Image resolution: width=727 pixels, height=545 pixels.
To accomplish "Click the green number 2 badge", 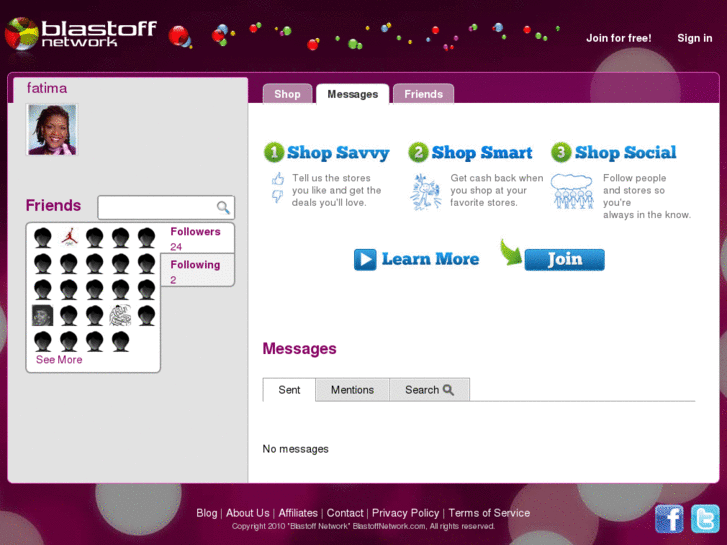I will (418, 152).
